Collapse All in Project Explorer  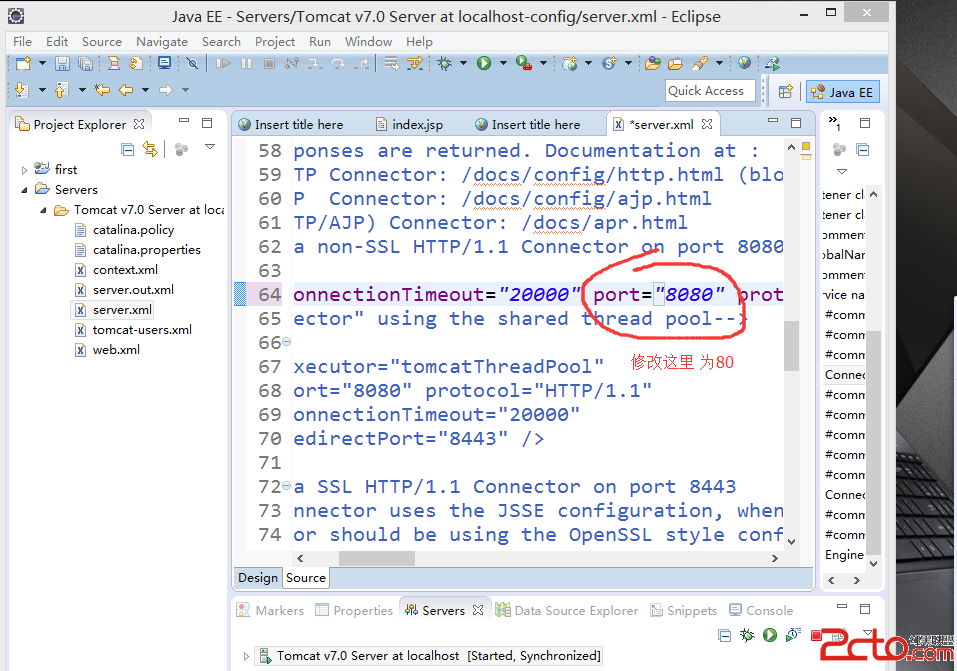tap(128, 149)
